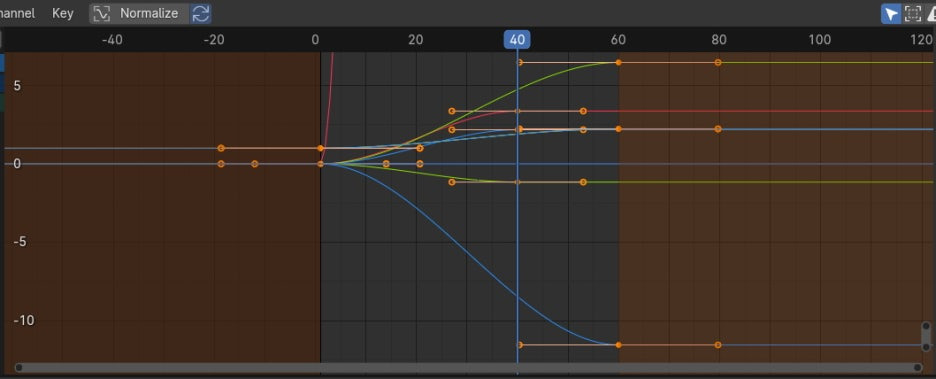The image size is (936, 379).
Task: Select red curve's left handle near frame 27
Action: pos(452,111)
